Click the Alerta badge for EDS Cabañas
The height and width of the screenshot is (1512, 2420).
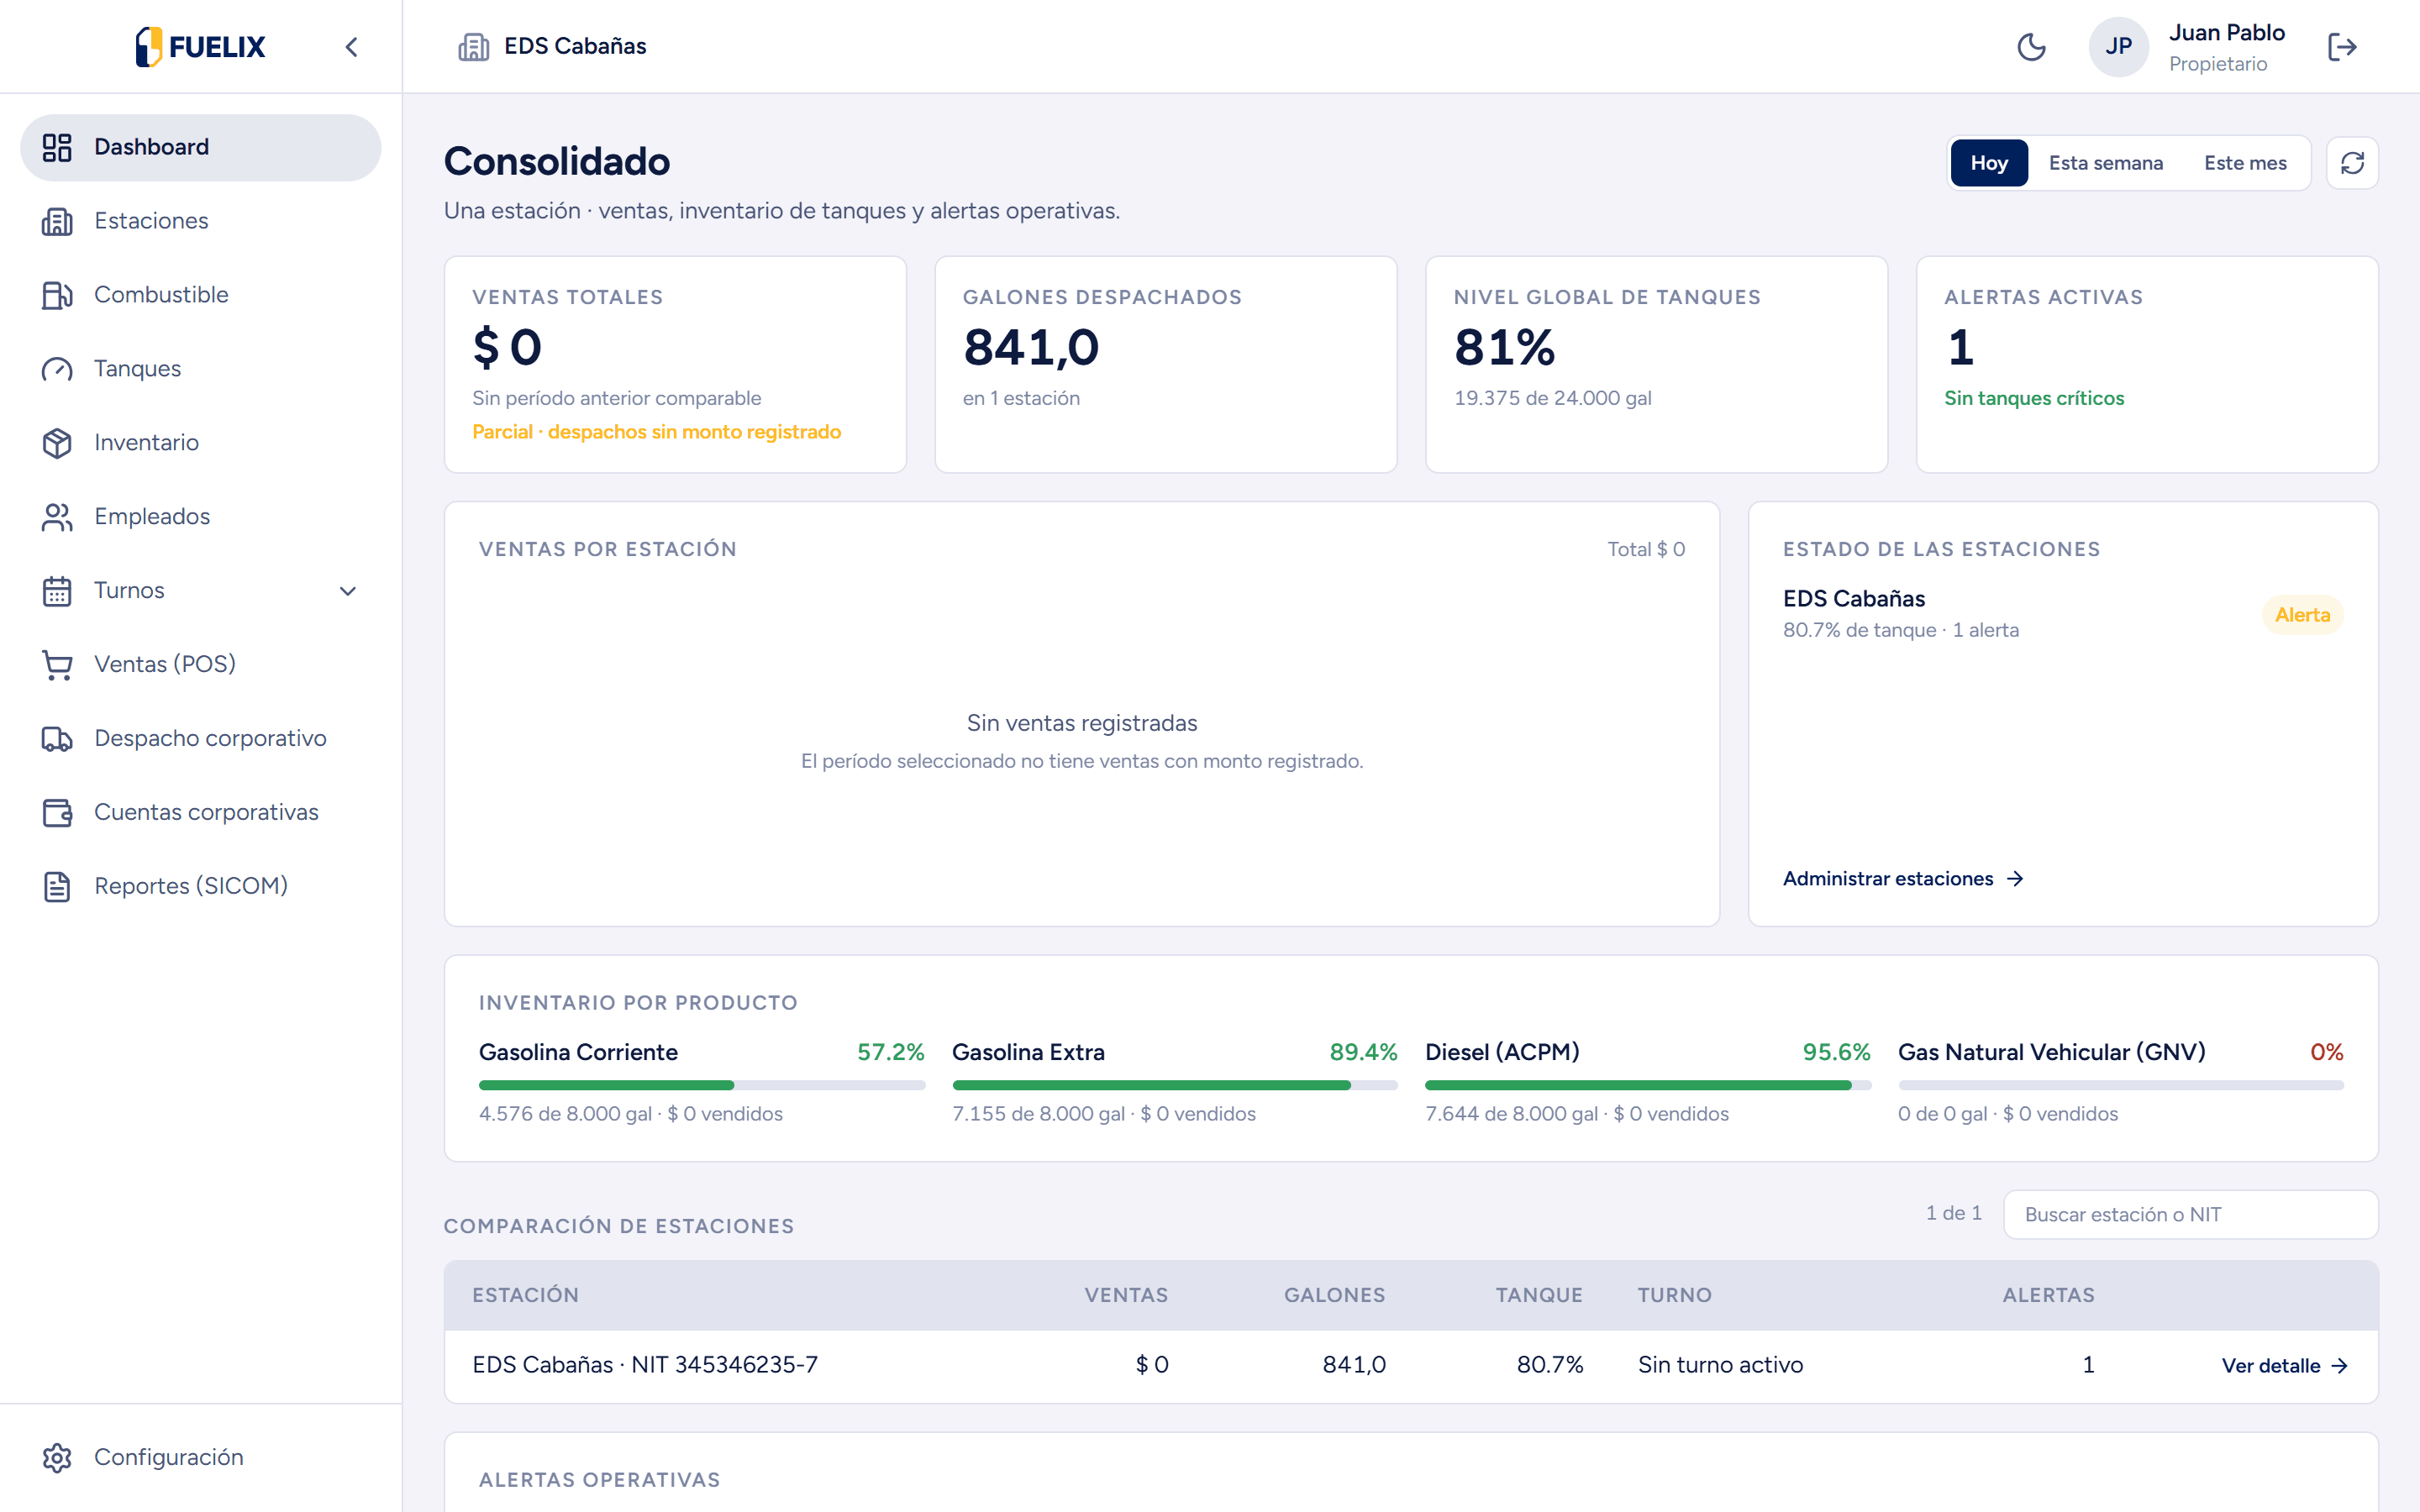[x=2302, y=615]
